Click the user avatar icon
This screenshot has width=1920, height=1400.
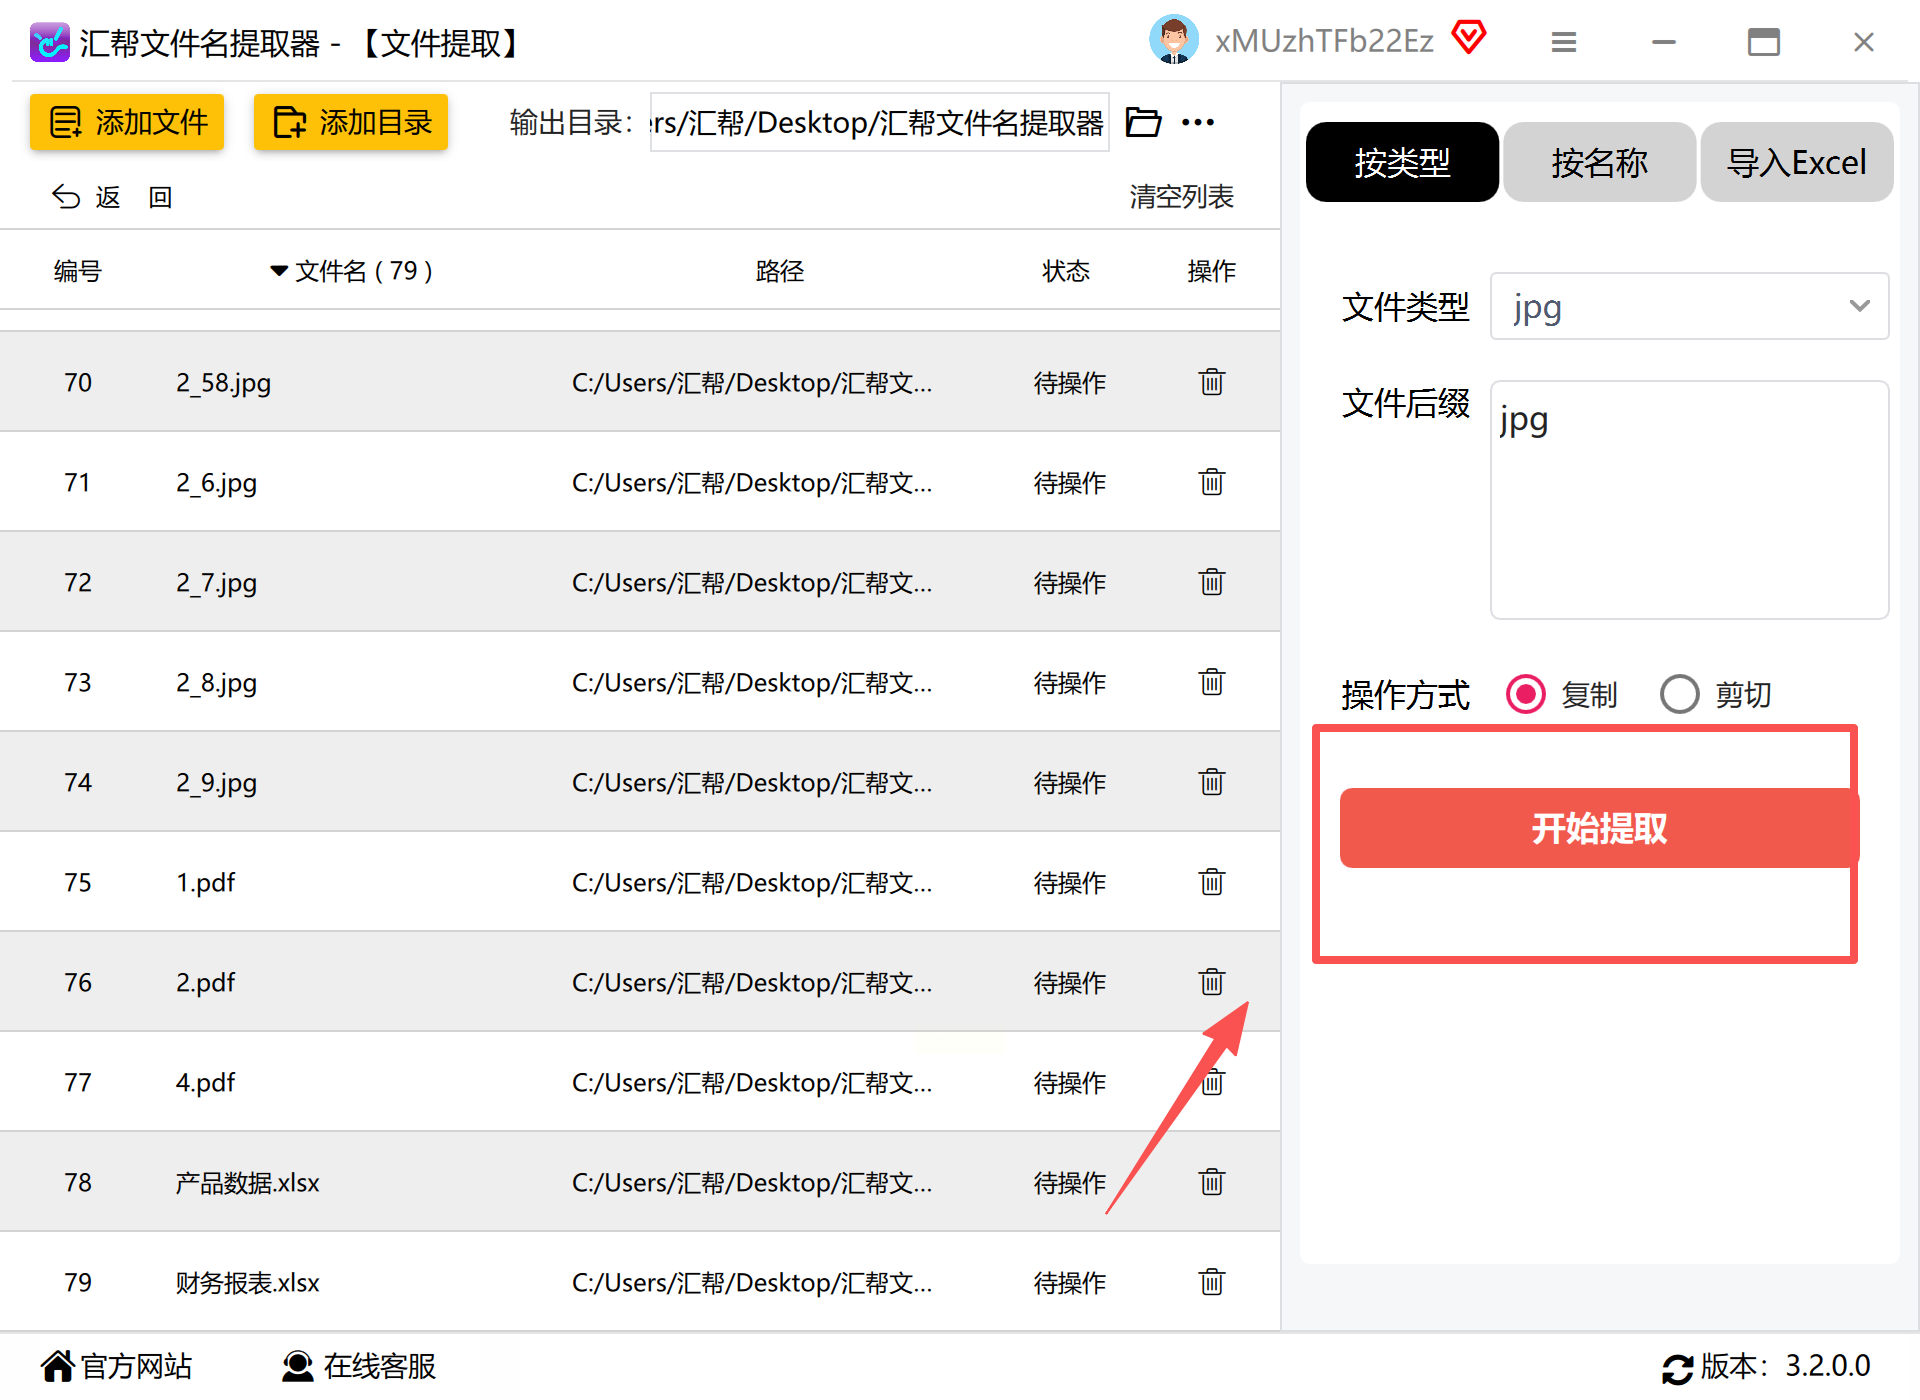point(1173,40)
